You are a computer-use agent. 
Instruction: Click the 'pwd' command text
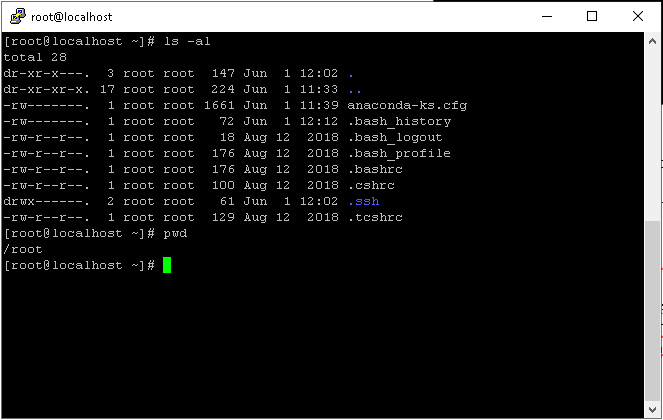coord(175,234)
